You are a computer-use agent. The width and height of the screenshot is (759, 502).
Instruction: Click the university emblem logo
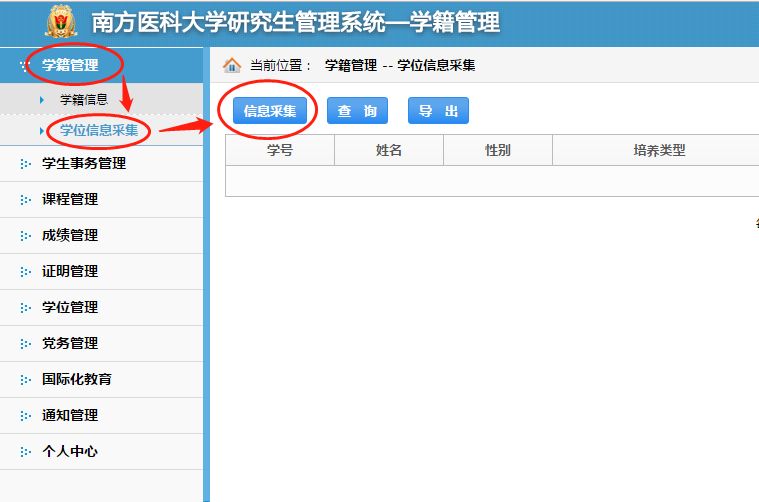[61, 22]
